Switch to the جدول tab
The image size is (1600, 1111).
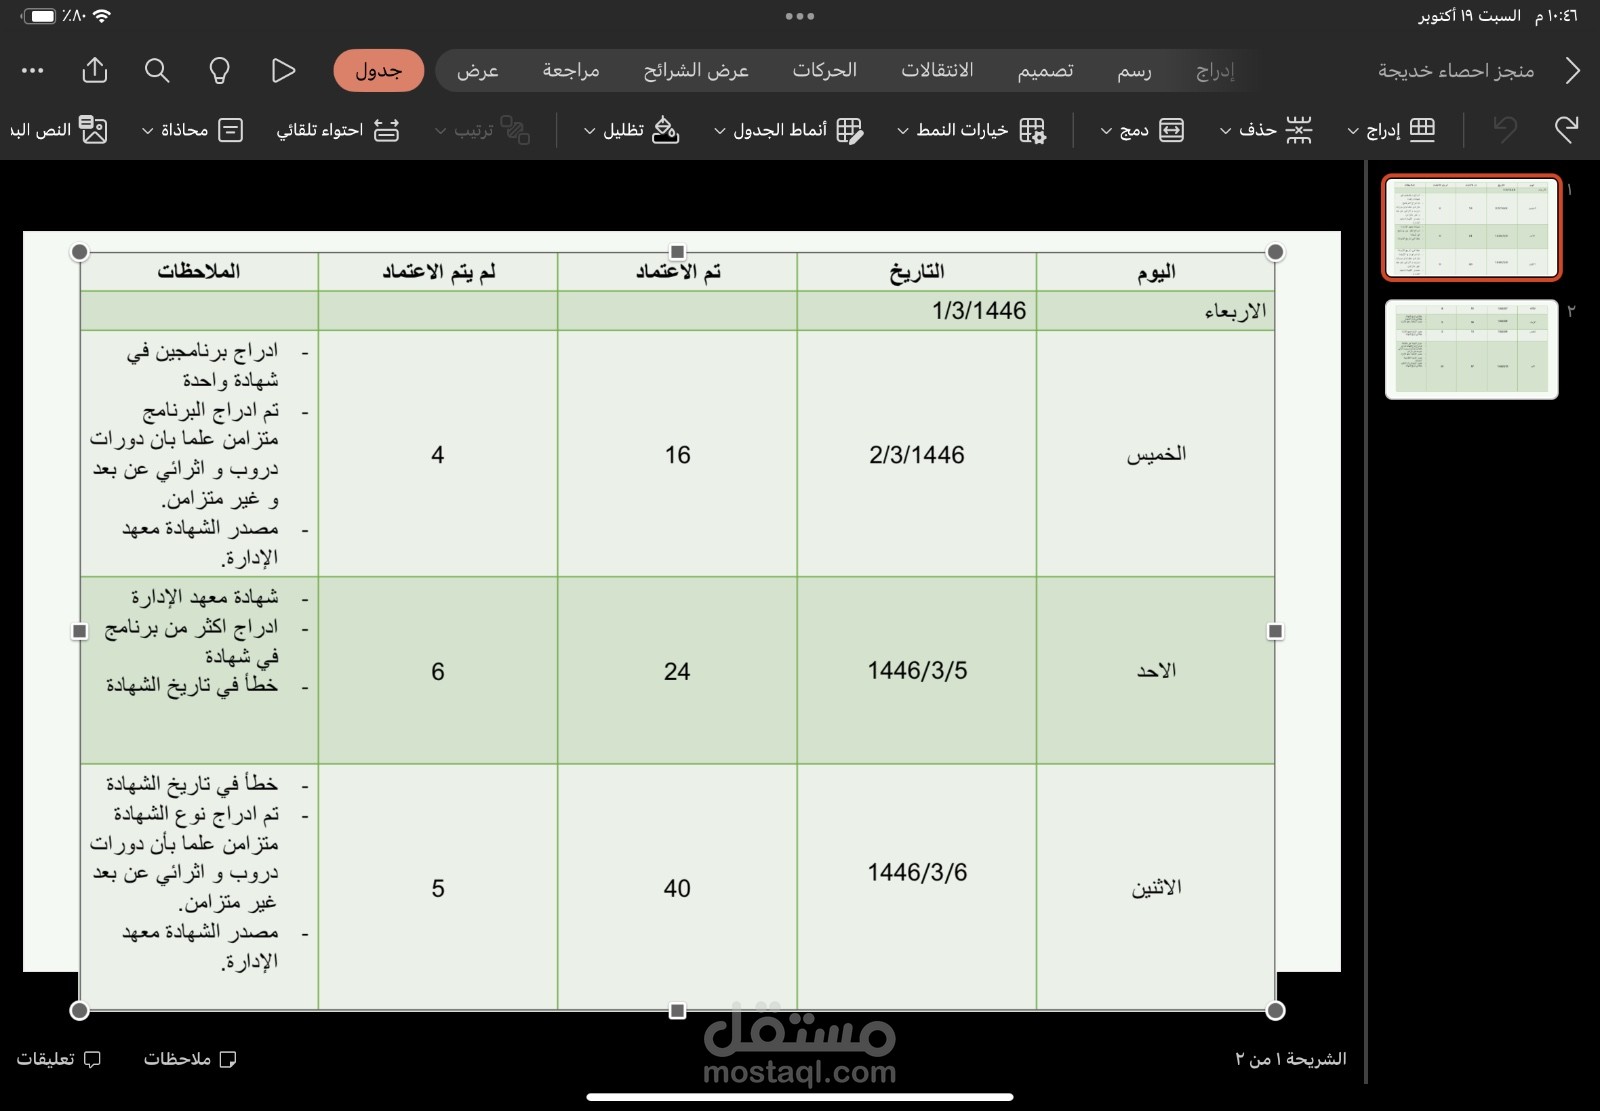click(x=379, y=71)
